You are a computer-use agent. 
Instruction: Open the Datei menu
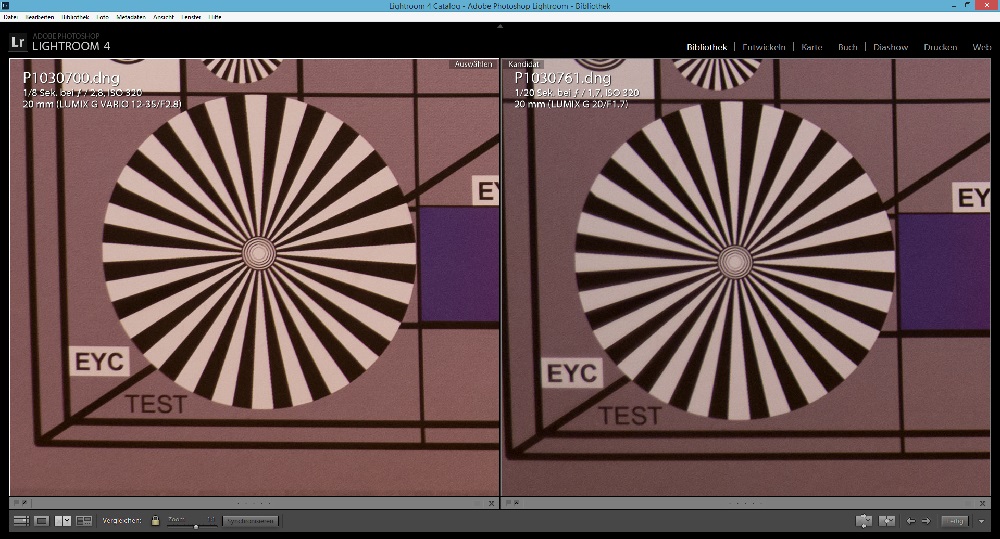(x=10, y=17)
